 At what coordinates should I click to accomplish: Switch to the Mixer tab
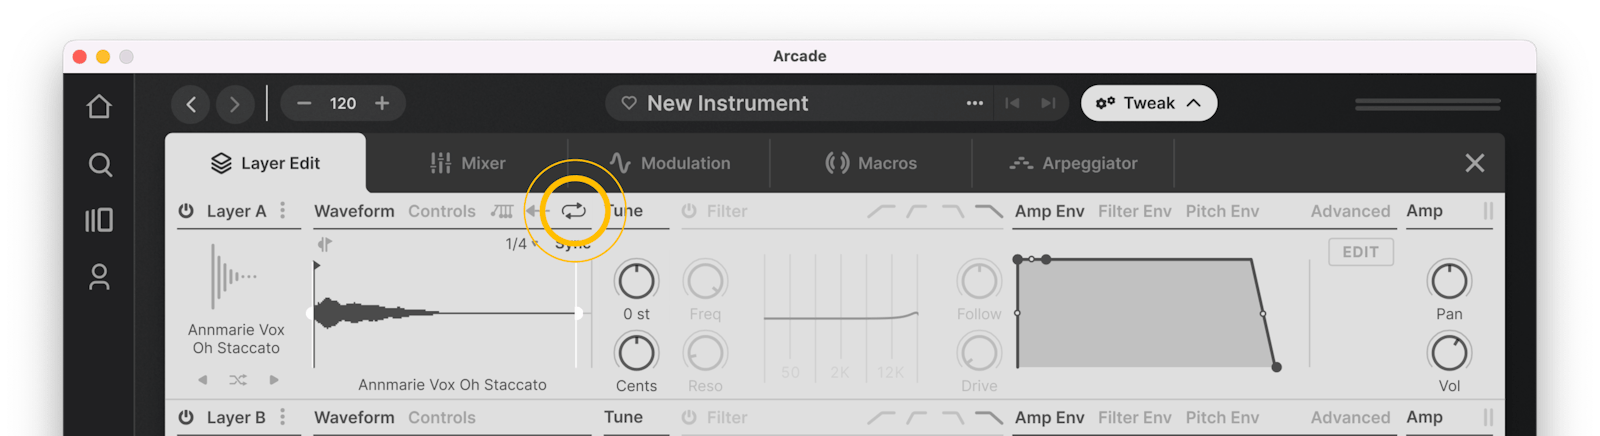pos(468,163)
